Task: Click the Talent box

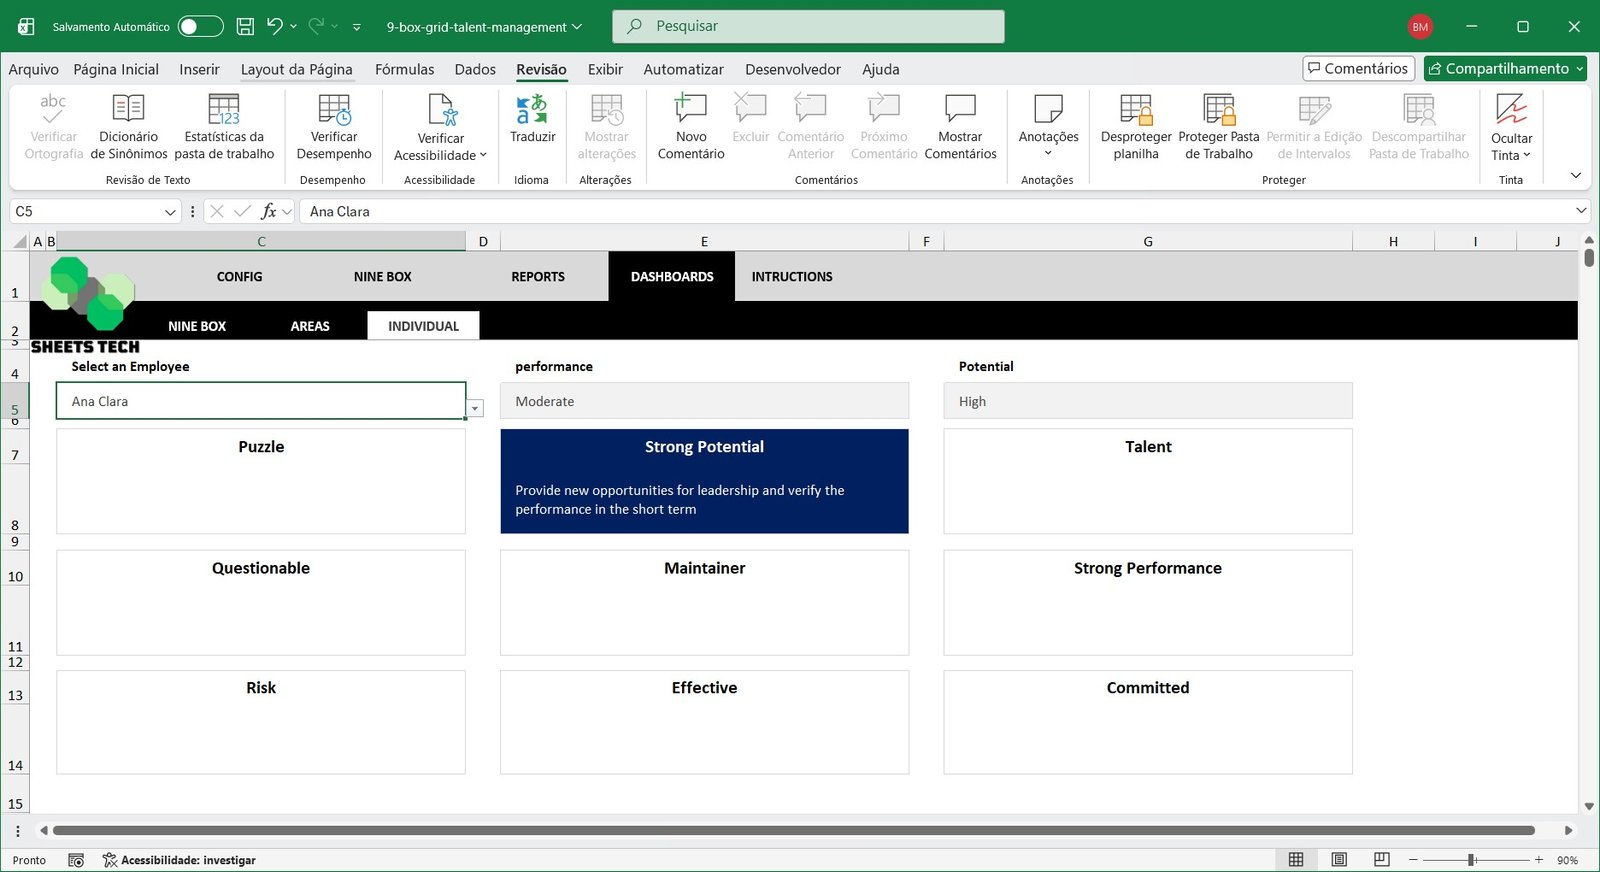Action: pos(1148,481)
